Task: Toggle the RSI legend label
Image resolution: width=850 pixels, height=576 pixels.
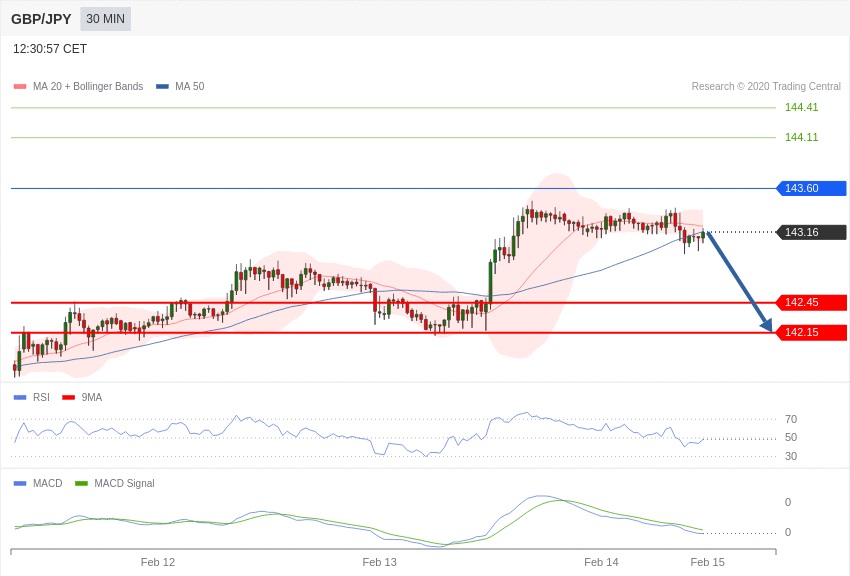Action: click(41, 397)
